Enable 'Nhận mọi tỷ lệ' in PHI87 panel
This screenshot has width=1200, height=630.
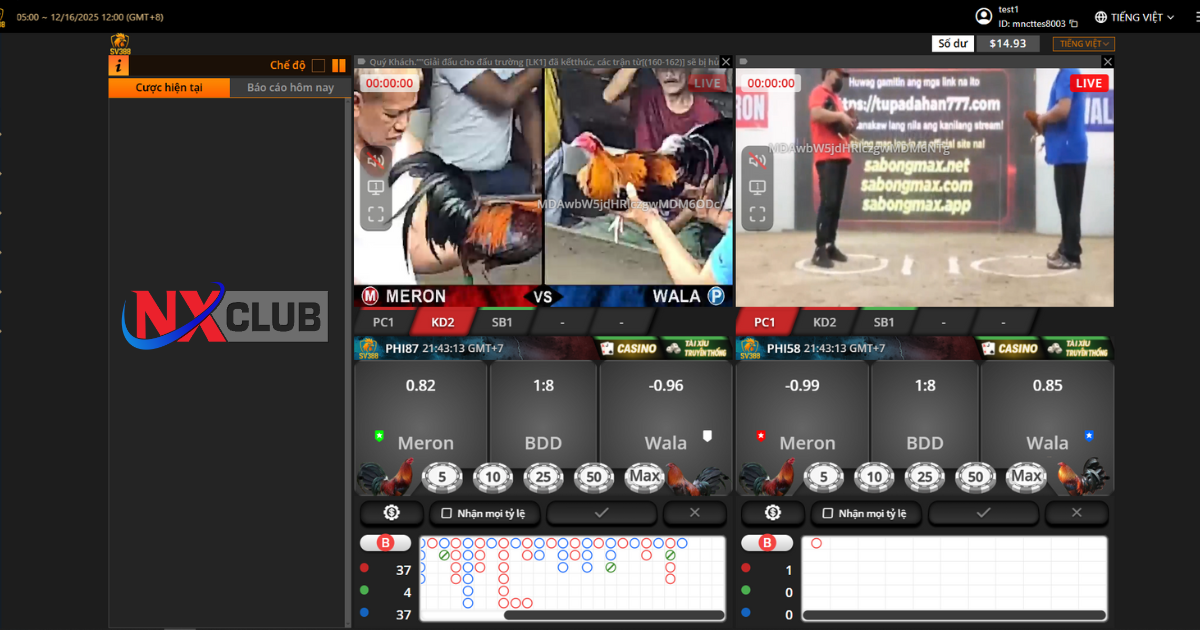coord(447,513)
